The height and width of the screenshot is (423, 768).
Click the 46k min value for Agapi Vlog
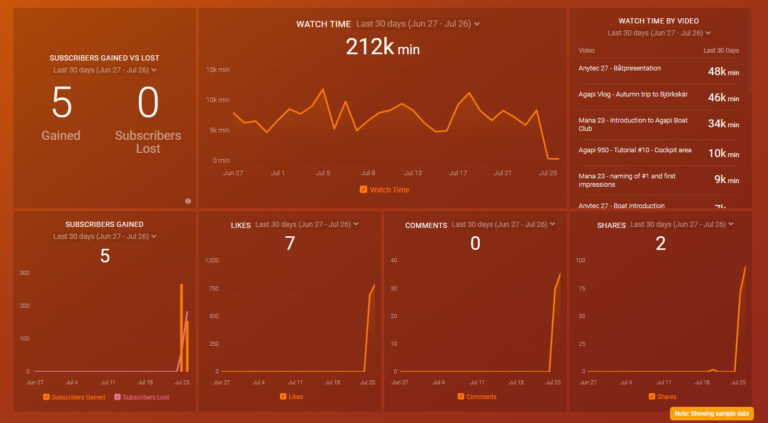pyautogui.click(x=723, y=97)
